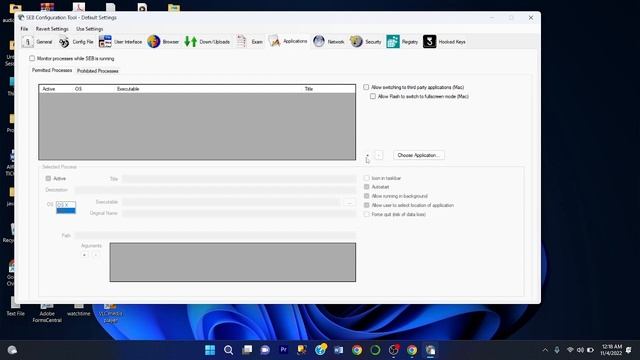Open the Network settings tab

click(x=329, y=42)
